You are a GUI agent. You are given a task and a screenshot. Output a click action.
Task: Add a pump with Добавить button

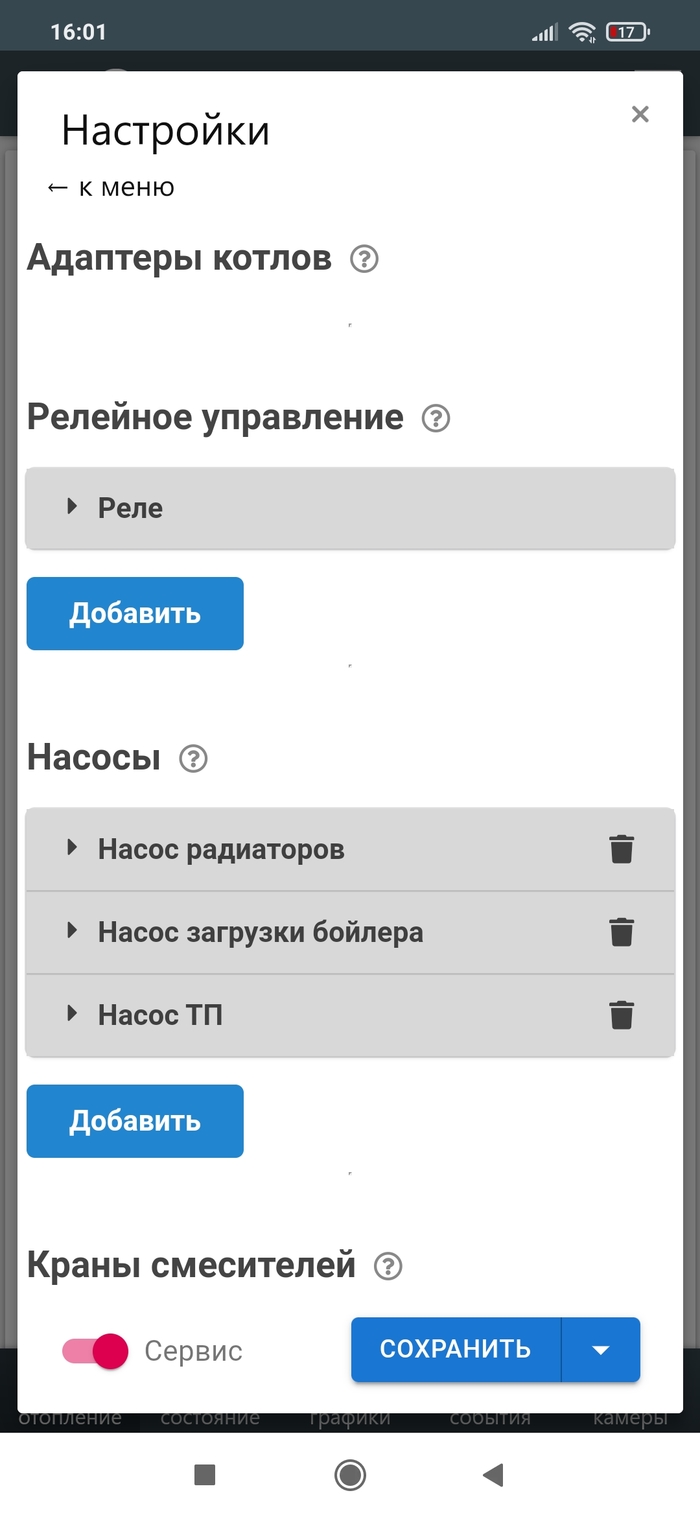click(x=135, y=1121)
